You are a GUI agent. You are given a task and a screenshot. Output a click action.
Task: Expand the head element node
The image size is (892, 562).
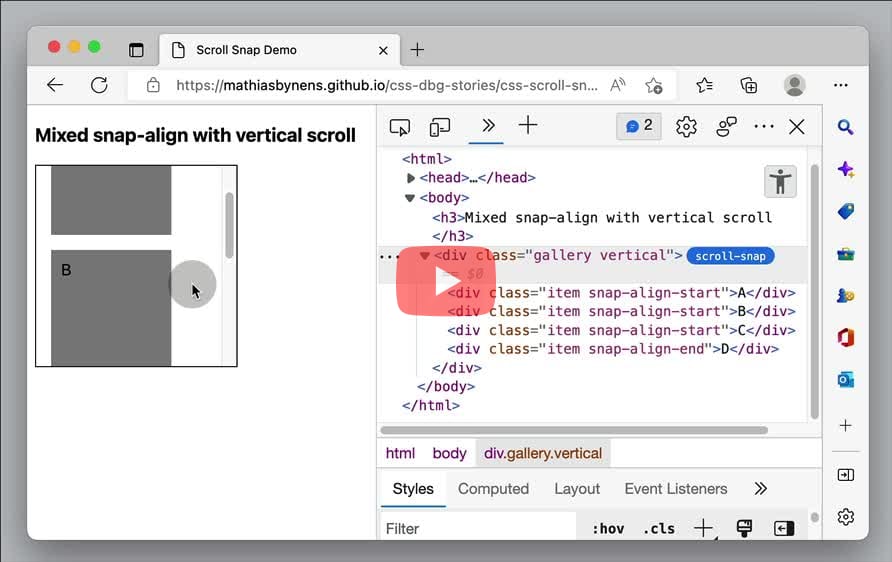411,178
